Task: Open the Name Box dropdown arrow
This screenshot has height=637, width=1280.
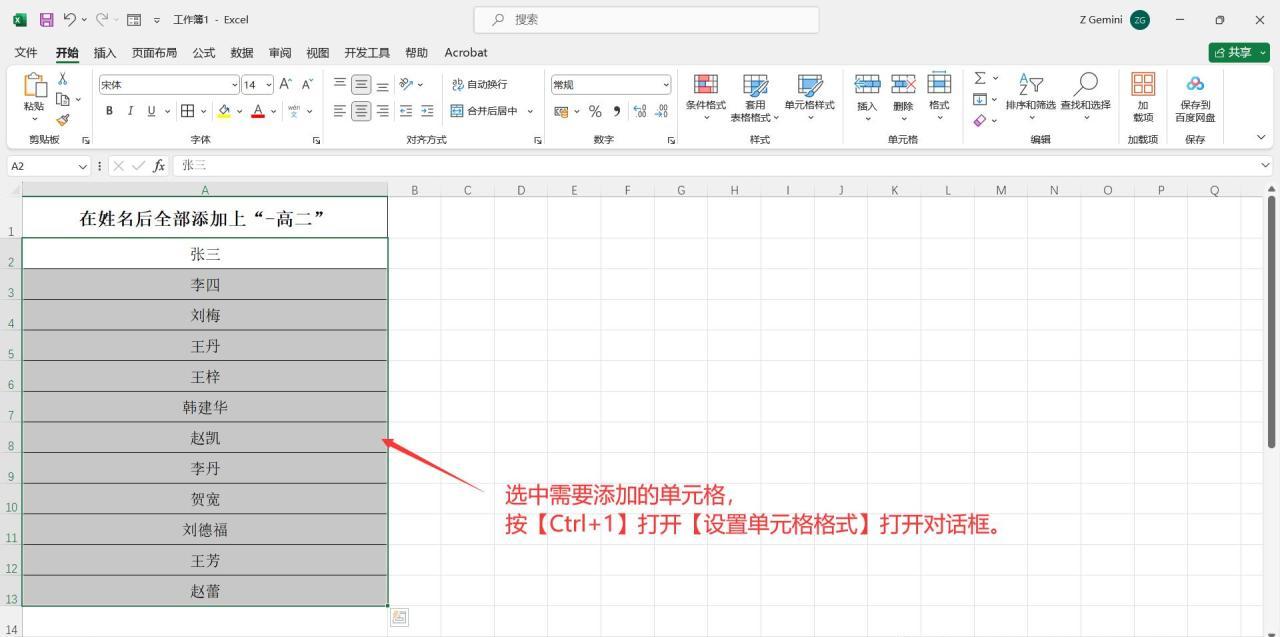Action: [x=83, y=166]
